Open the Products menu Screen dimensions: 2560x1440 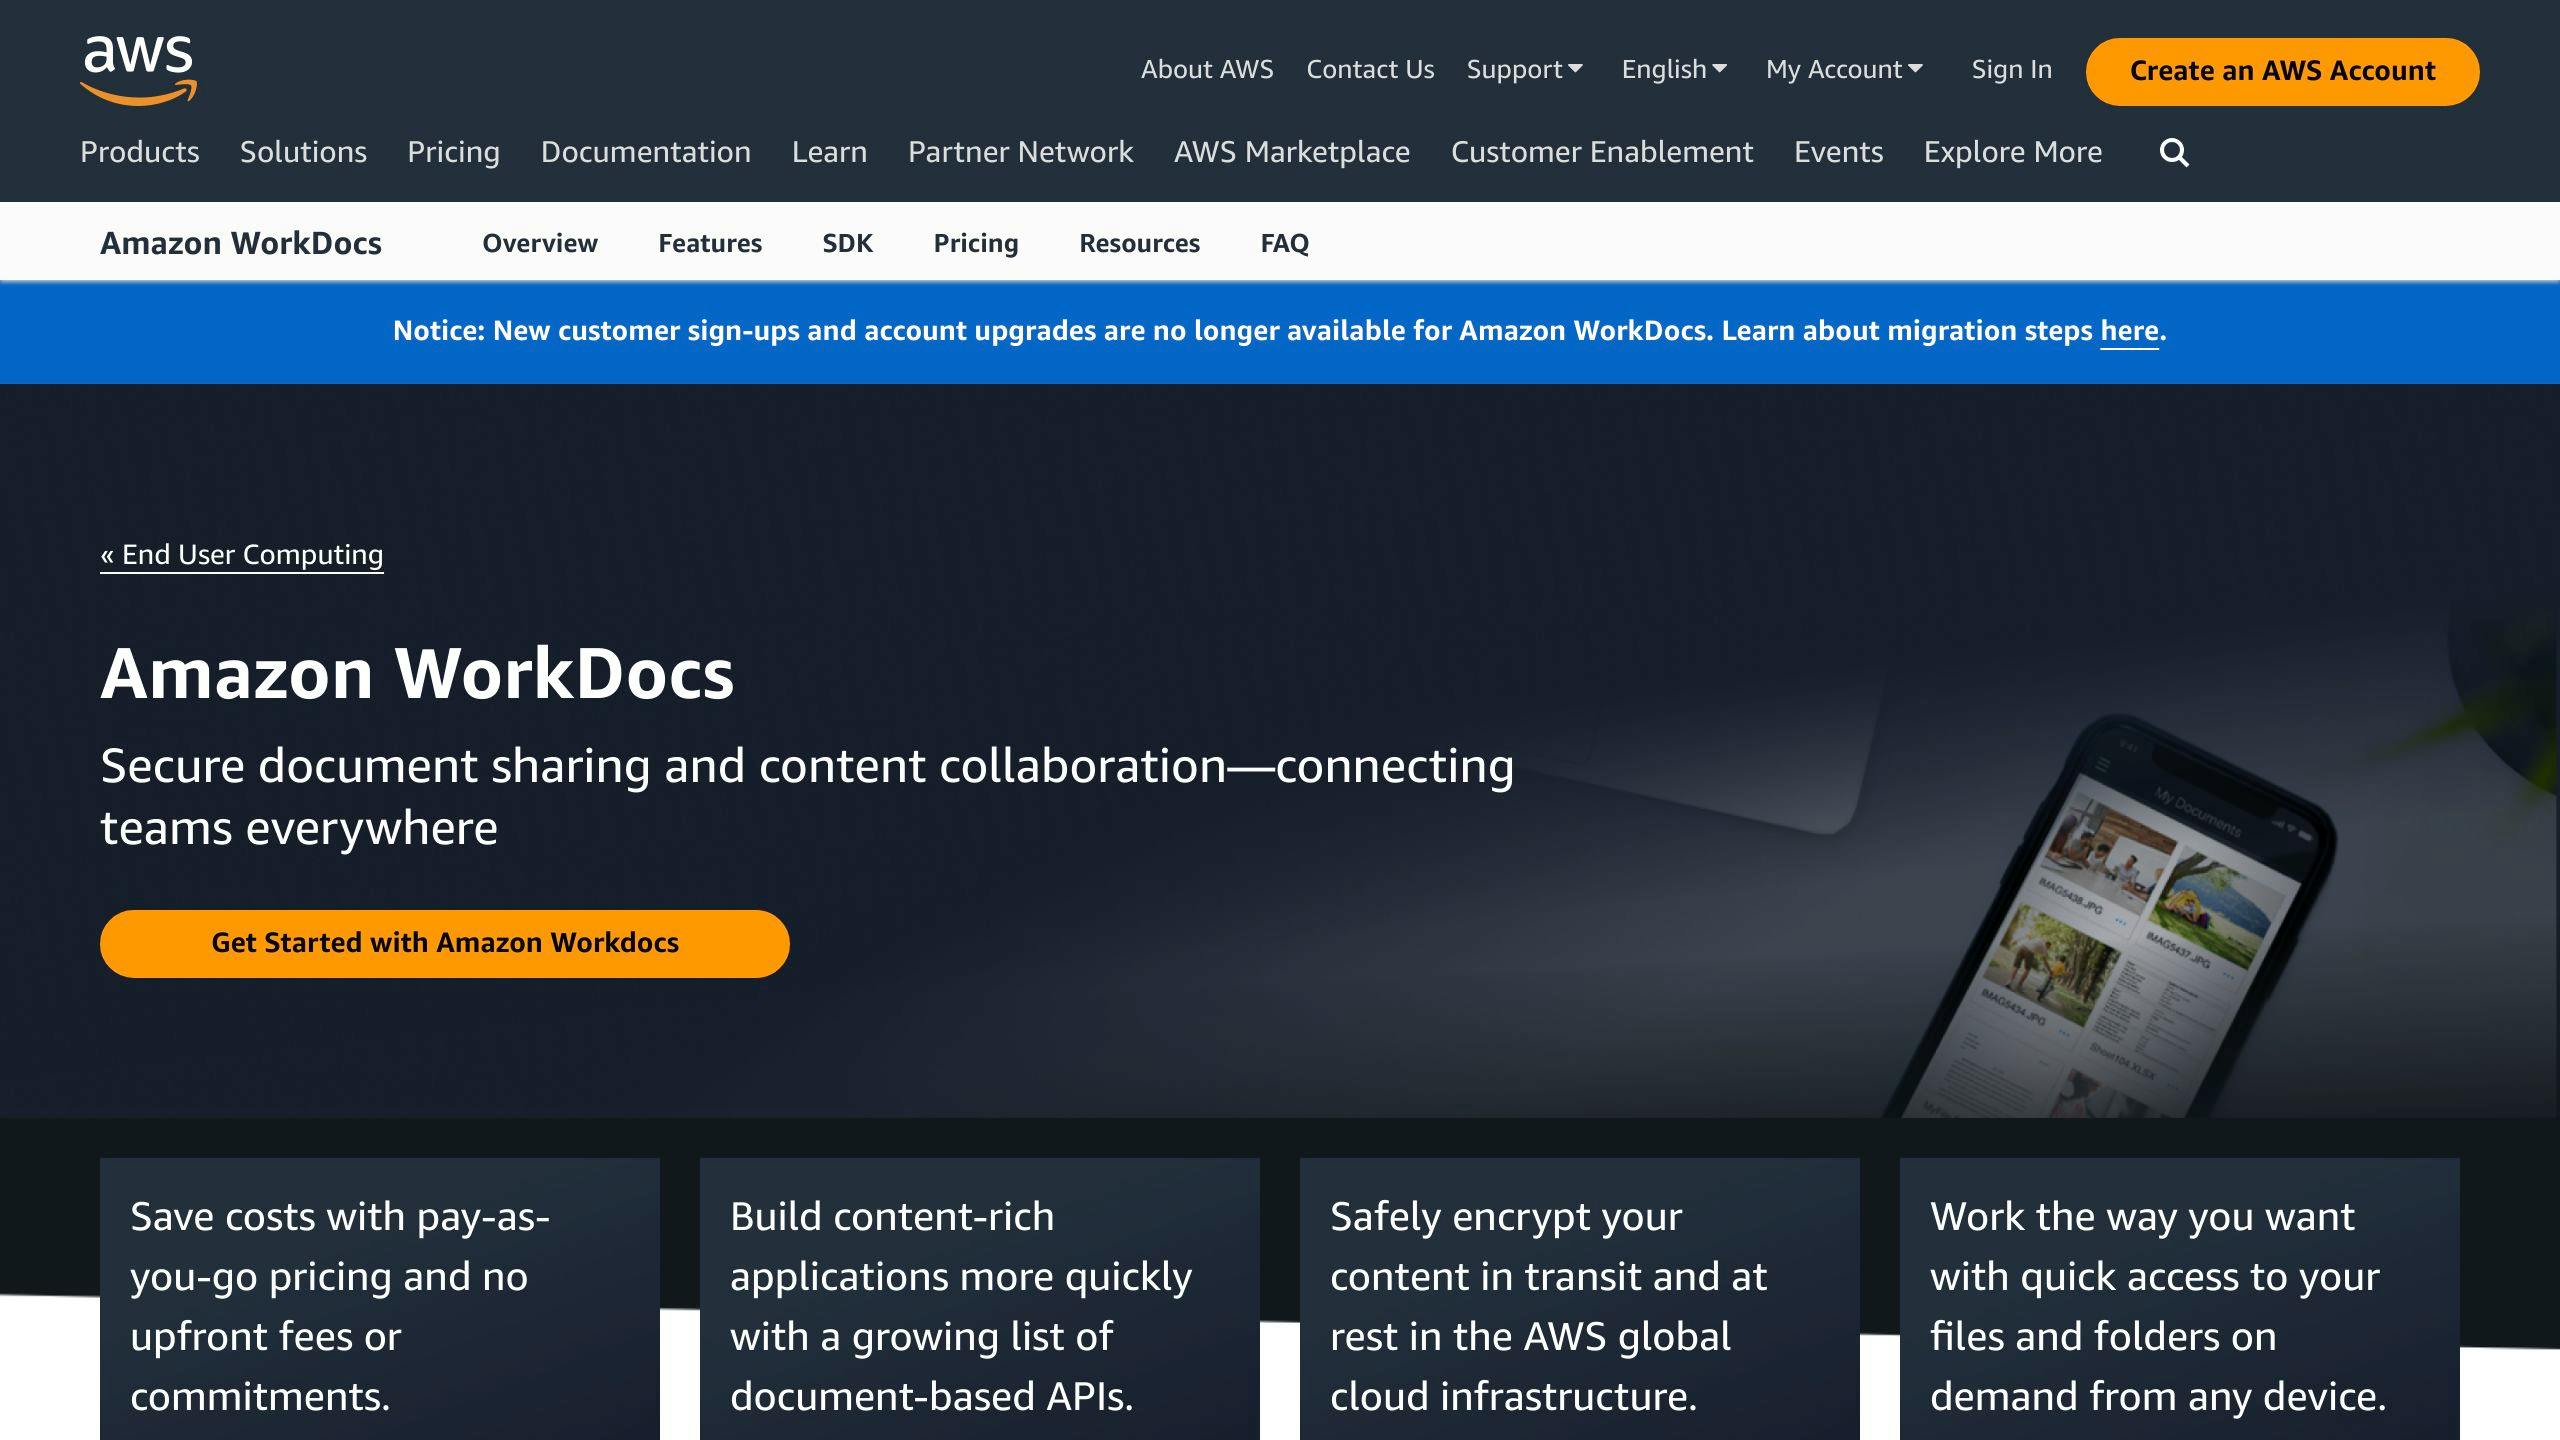pyautogui.click(x=140, y=152)
